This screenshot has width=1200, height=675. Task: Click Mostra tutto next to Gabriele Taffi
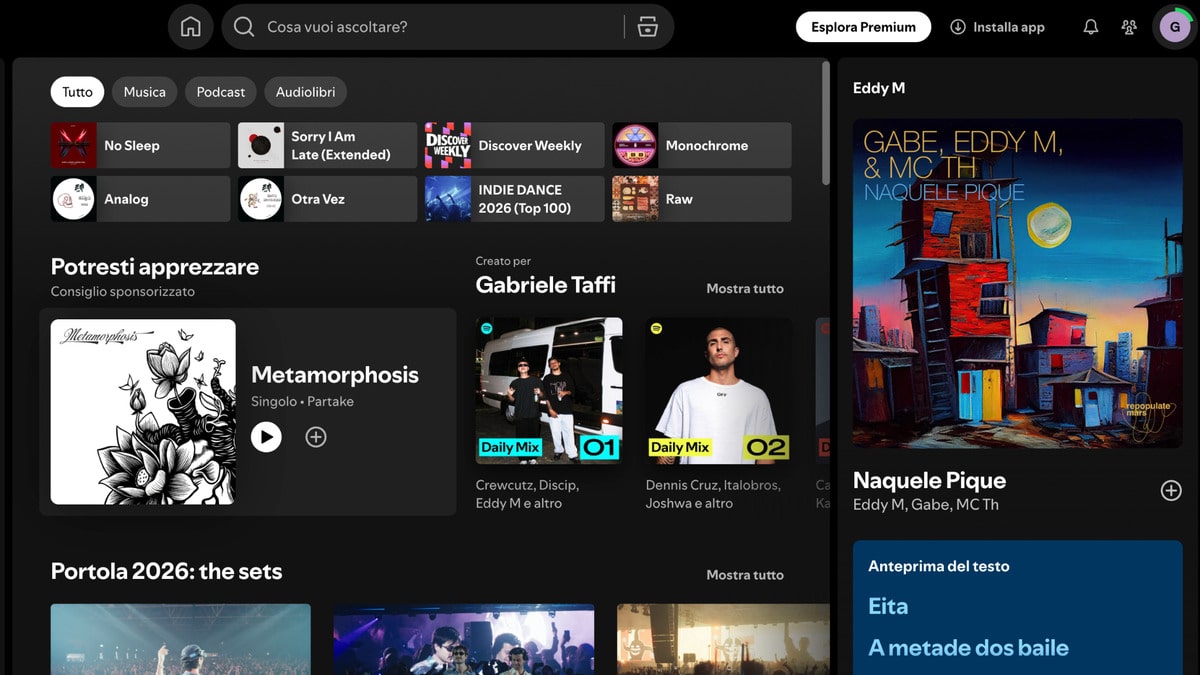745,288
